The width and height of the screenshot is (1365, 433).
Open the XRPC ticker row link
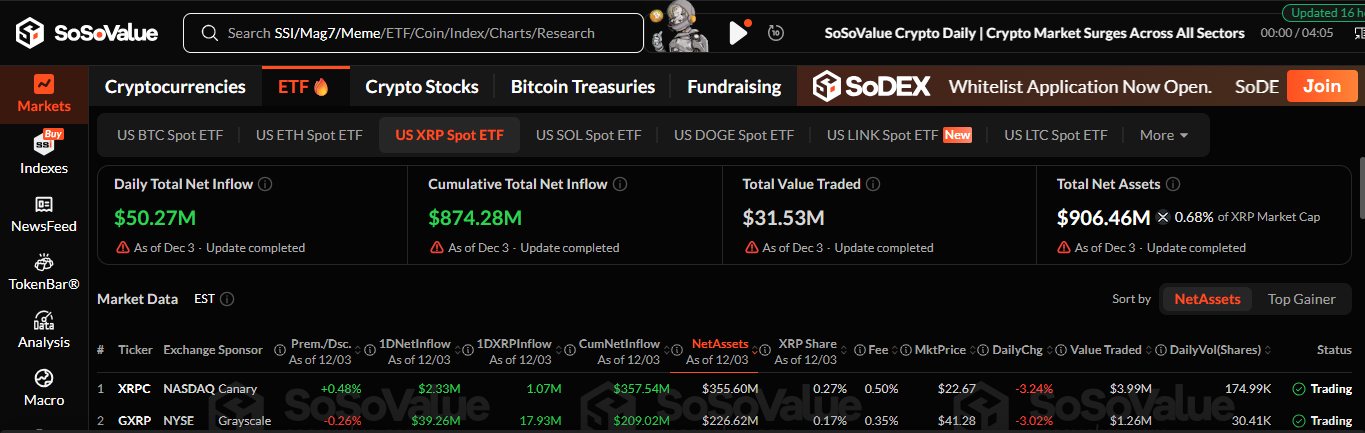133,389
